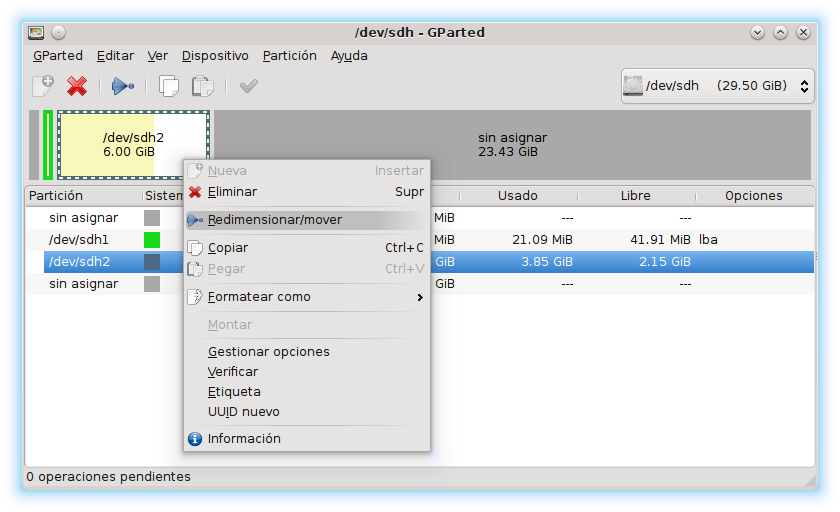Open the Partición menu
The image size is (840, 512).
(x=289, y=56)
